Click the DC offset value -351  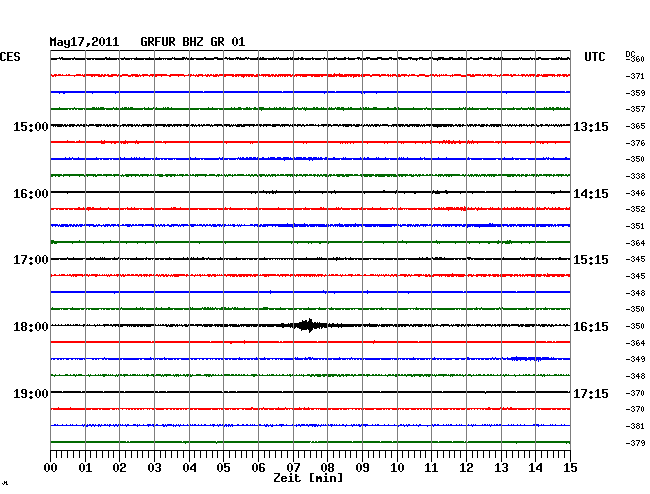tap(635, 226)
